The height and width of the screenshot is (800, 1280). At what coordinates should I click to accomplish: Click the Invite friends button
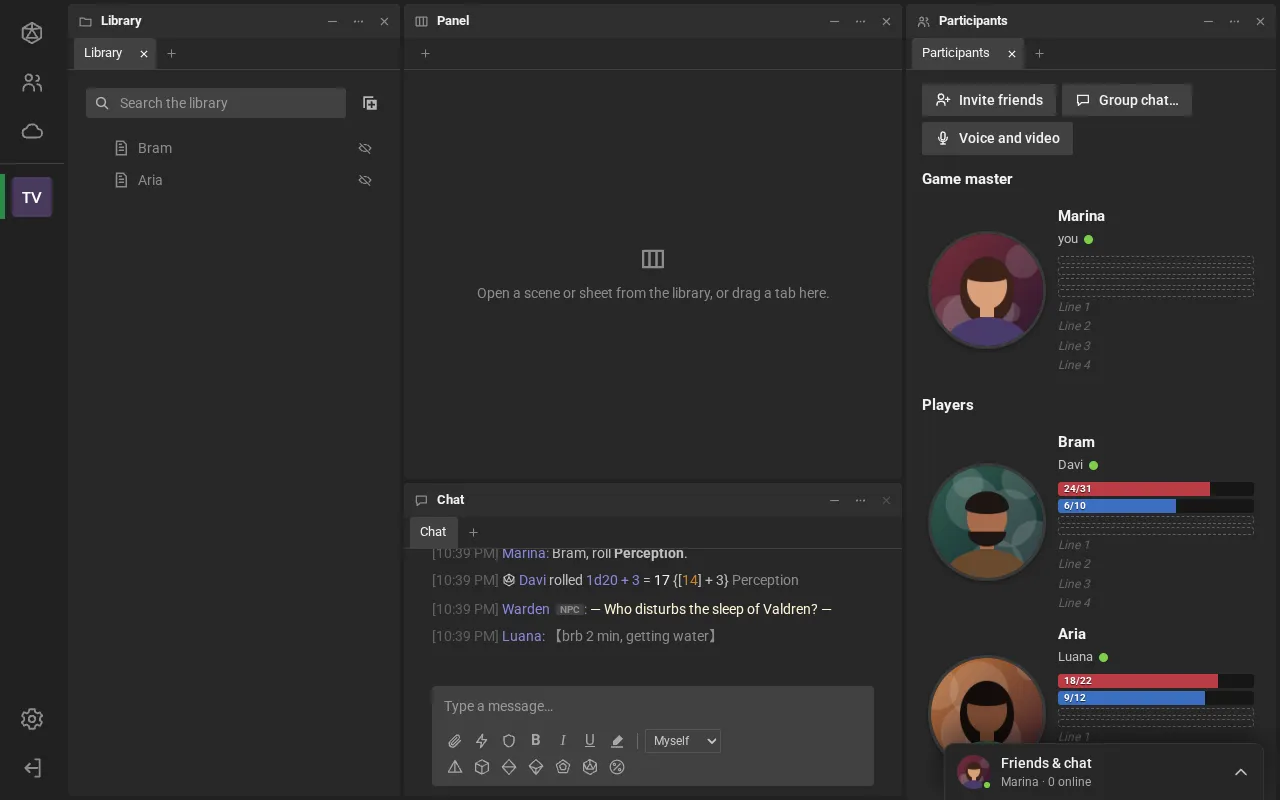[989, 100]
